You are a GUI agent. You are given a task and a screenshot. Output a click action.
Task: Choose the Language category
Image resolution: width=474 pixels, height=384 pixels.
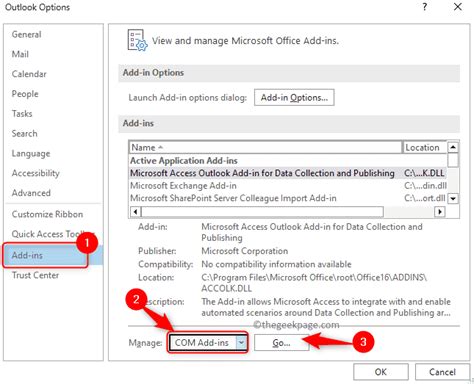point(31,153)
